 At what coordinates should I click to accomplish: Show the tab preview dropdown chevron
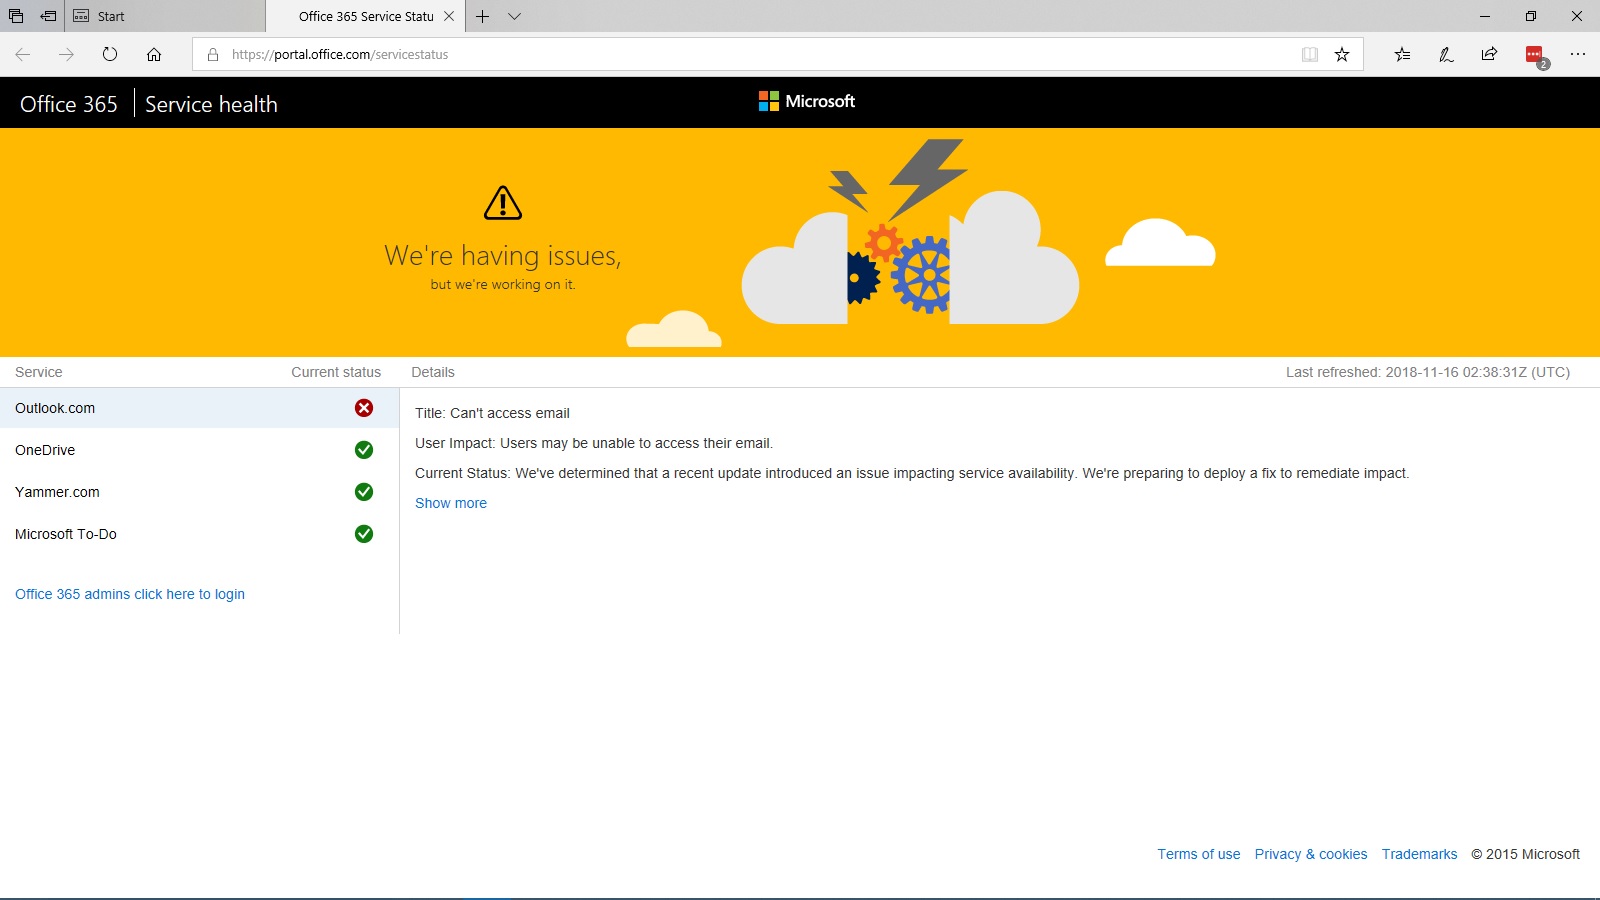click(x=514, y=16)
